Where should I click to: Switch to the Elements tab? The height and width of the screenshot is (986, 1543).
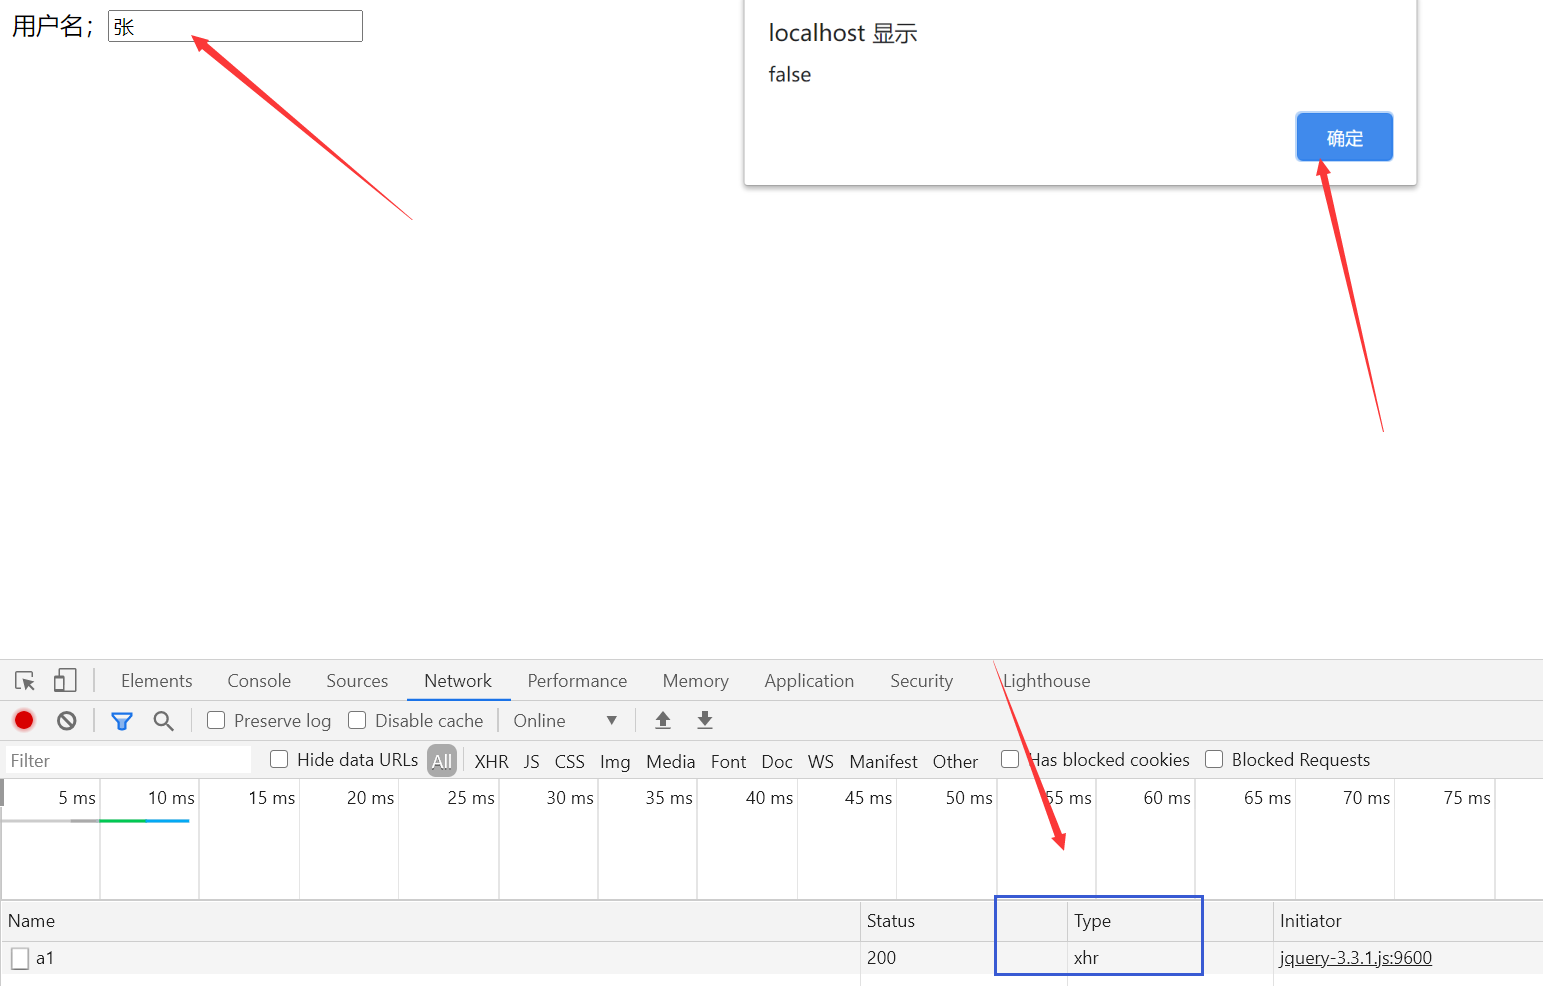coord(157,681)
